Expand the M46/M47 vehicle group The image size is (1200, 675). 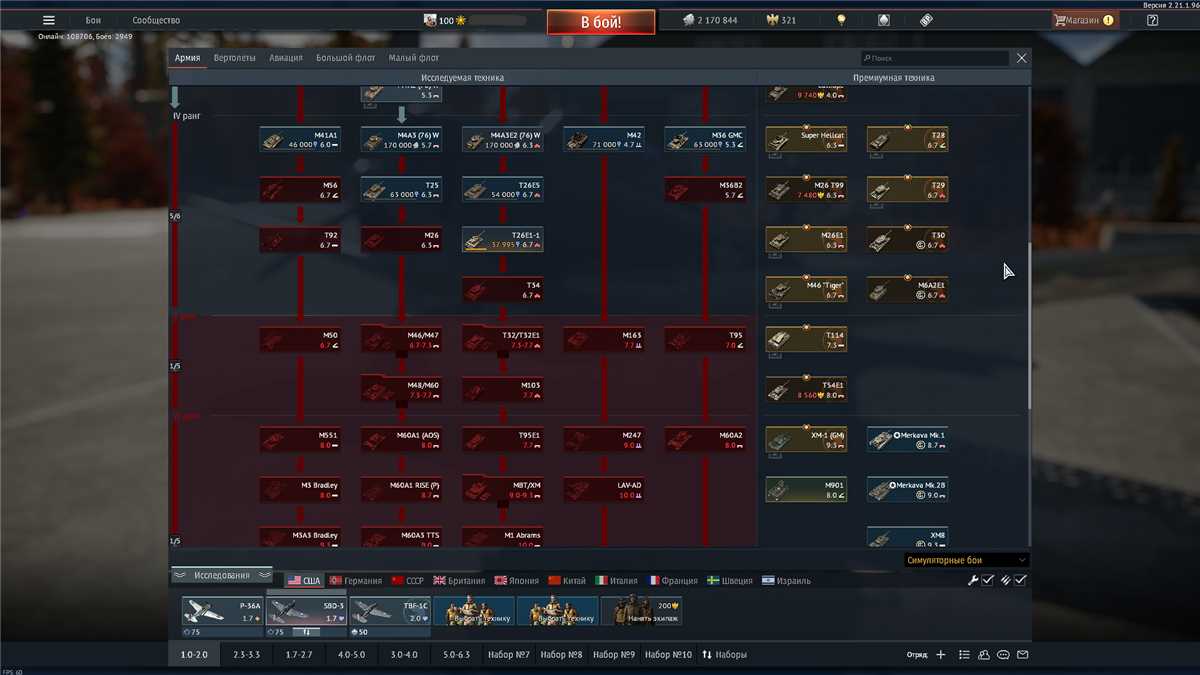(x=402, y=339)
